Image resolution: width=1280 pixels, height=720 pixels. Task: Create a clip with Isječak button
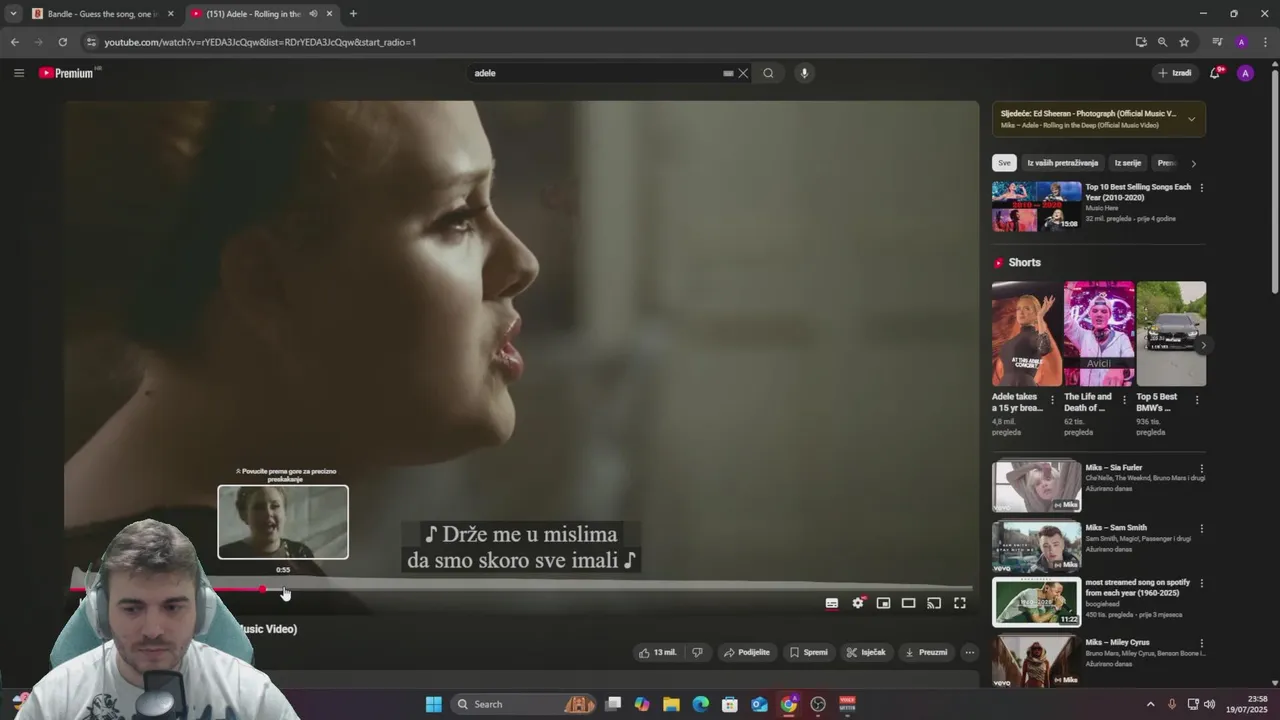point(866,652)
